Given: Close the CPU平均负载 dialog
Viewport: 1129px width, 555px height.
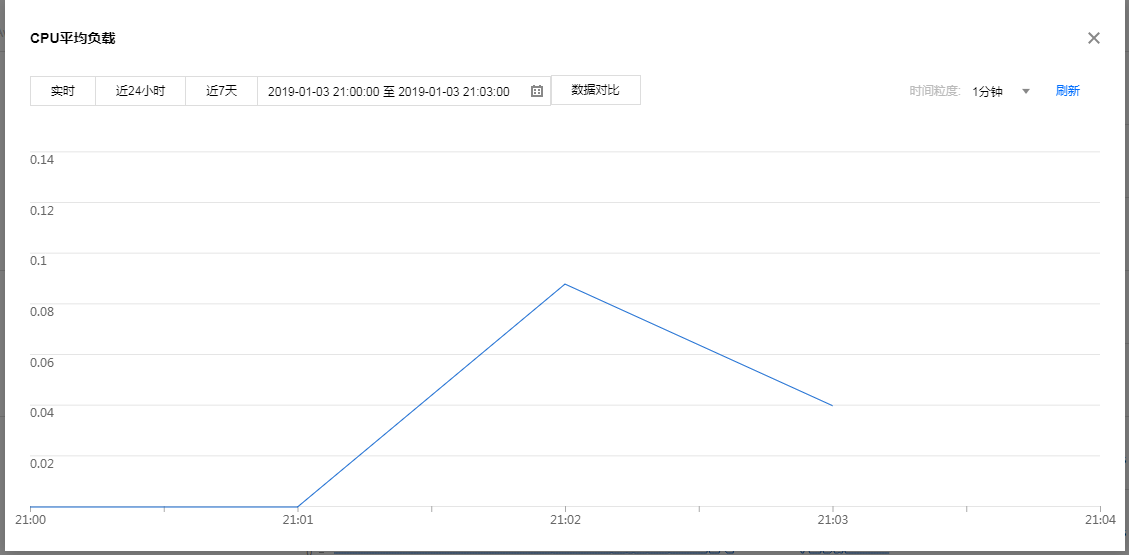Looking at the screenshot, I should [1093, 38].
